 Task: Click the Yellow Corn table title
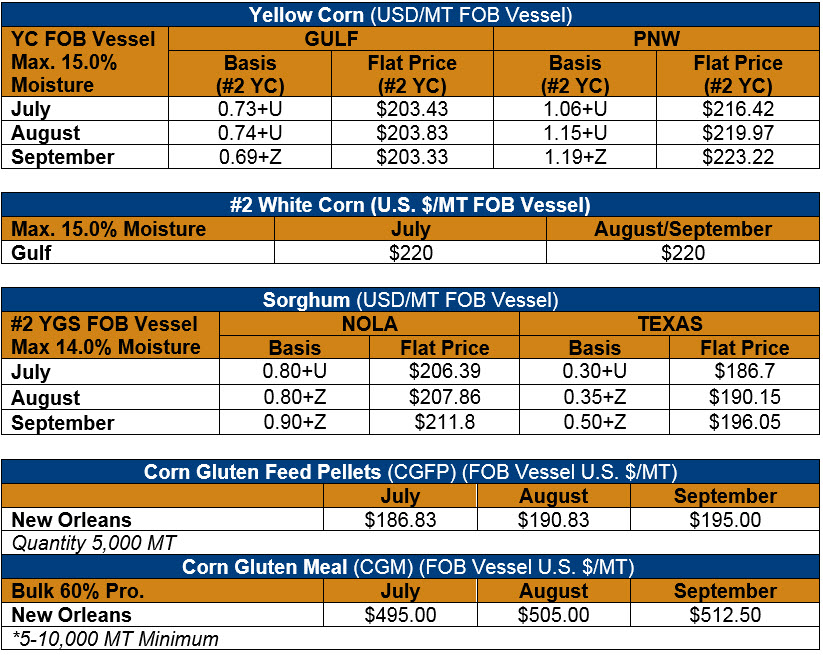coord(410,15)
